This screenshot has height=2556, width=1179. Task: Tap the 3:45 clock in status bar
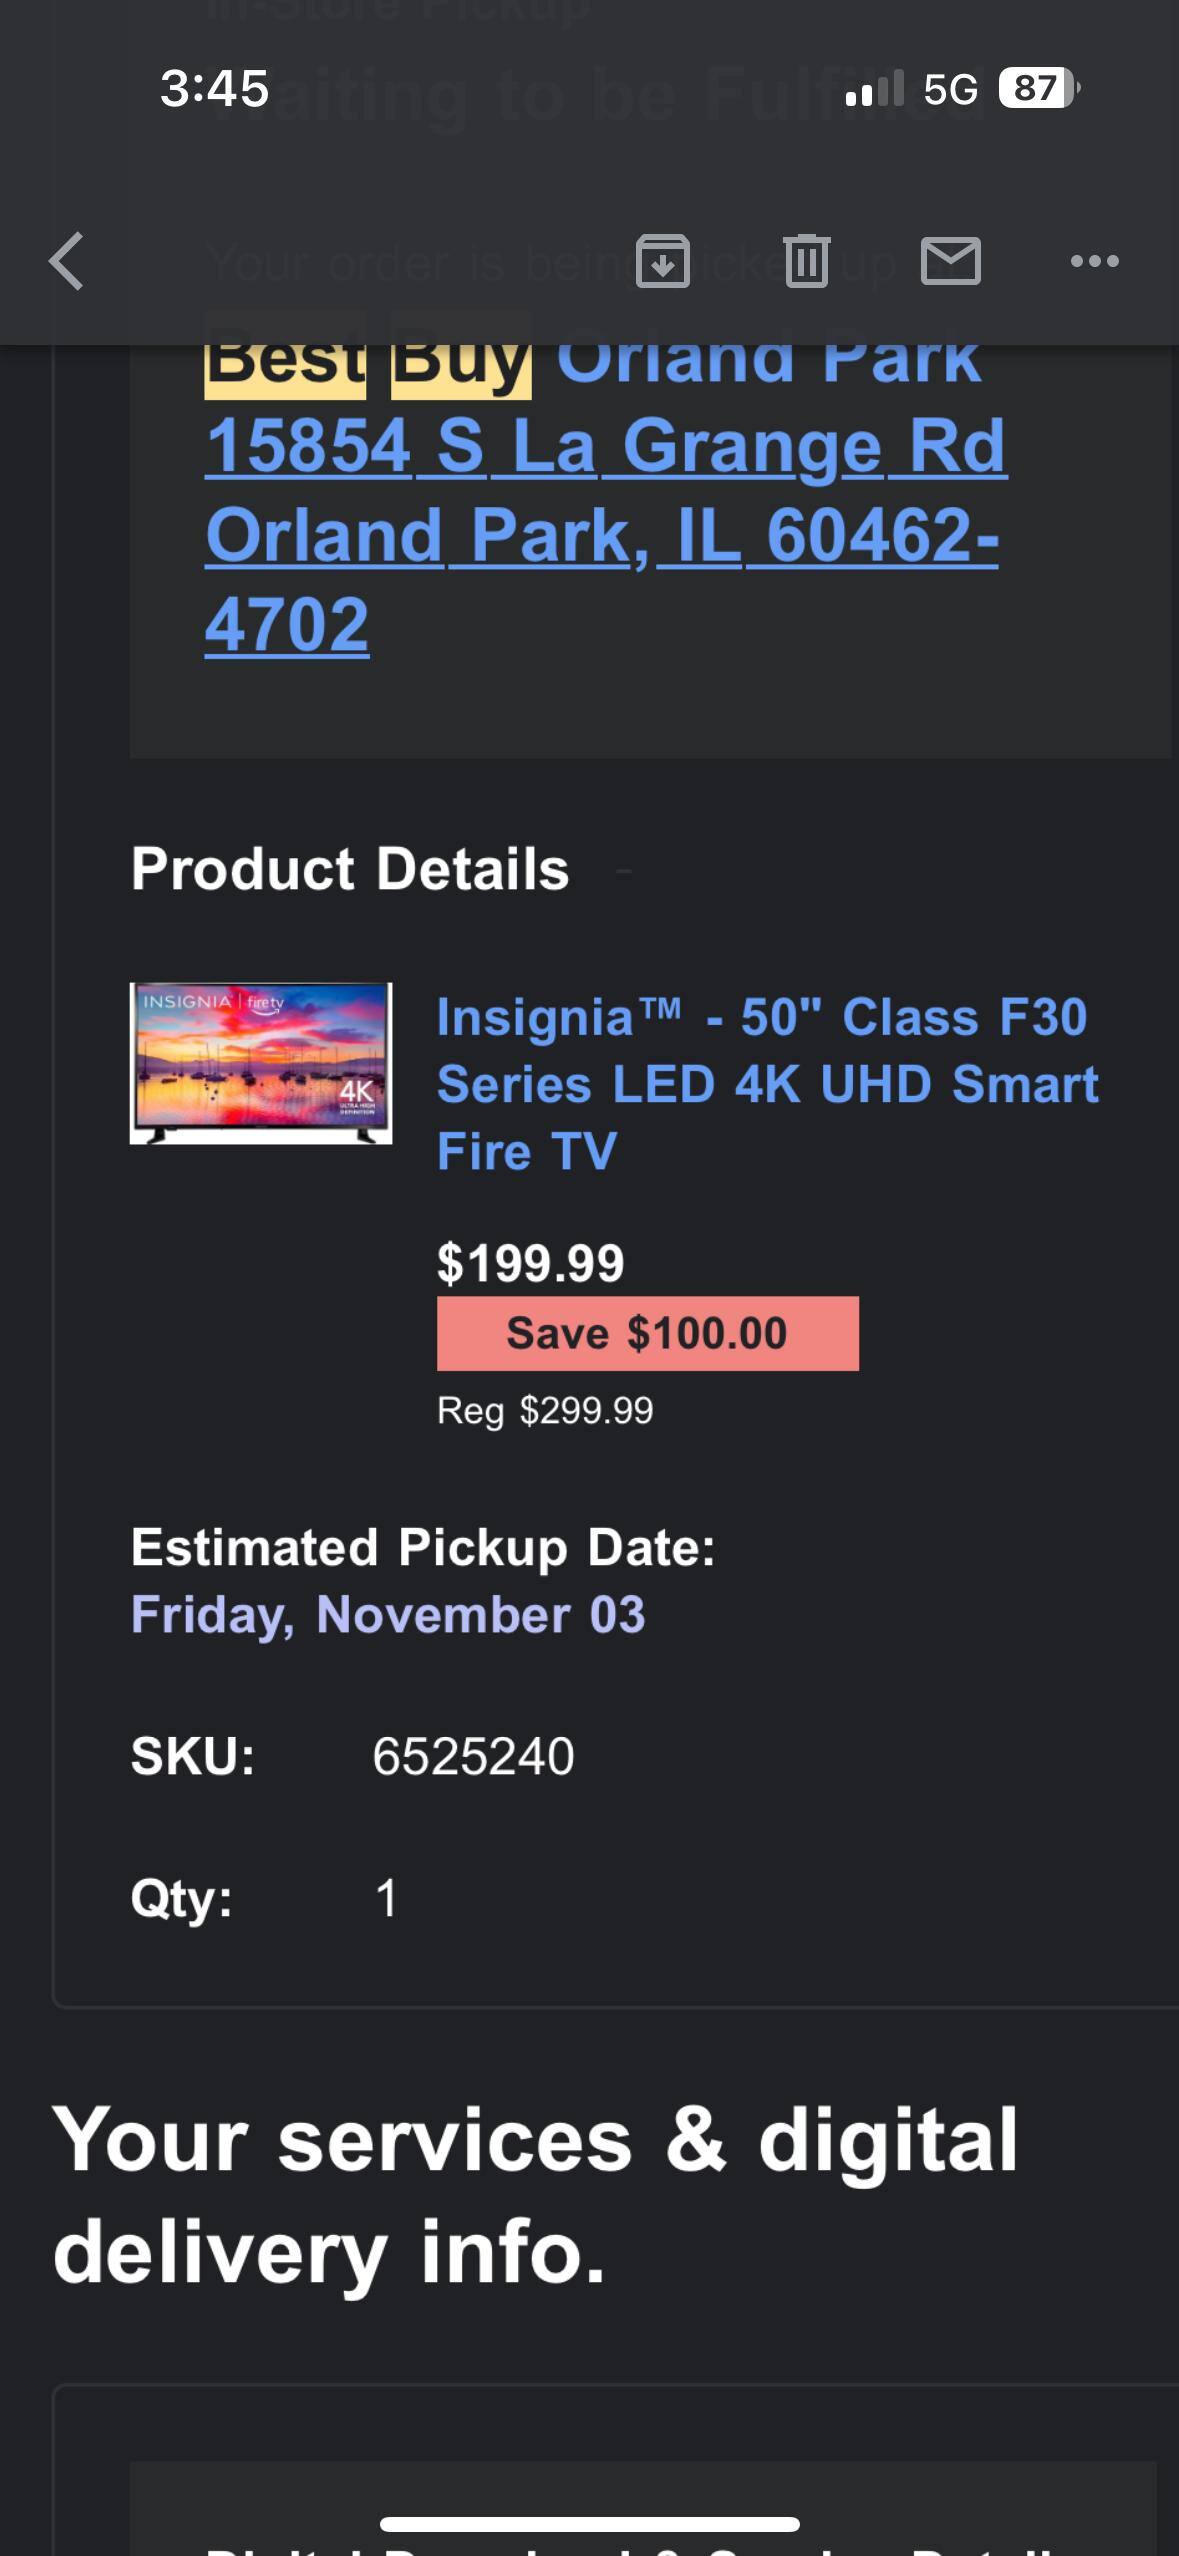coord(214,88)
